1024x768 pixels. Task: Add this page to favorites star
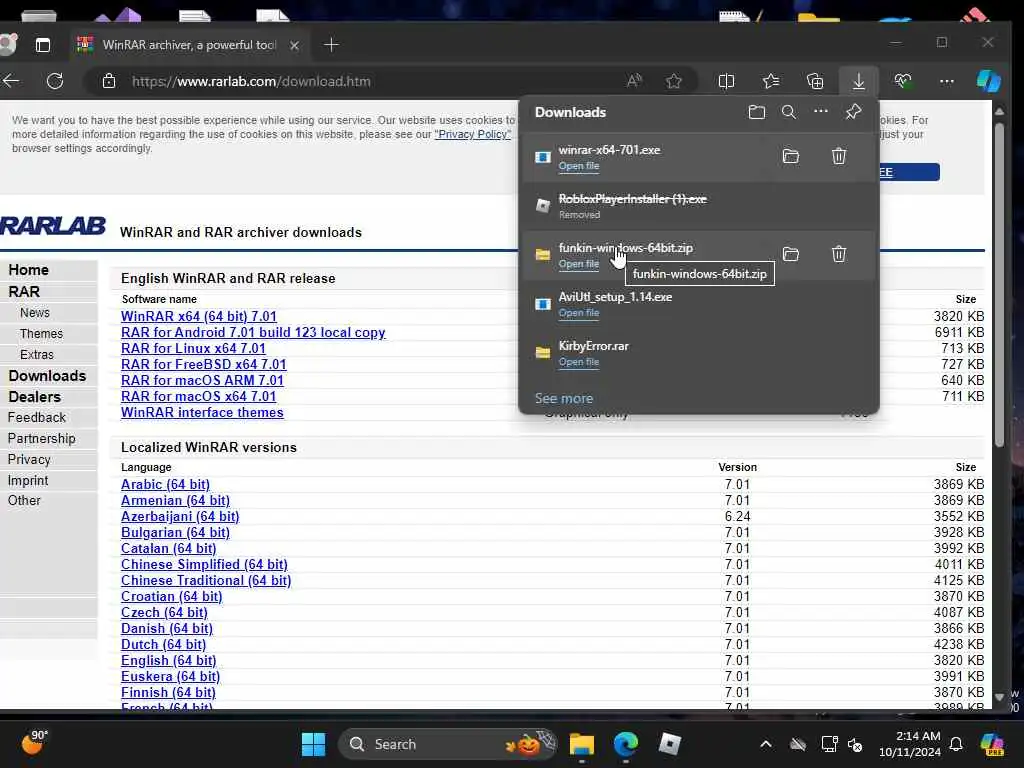(x=674, y=81)
